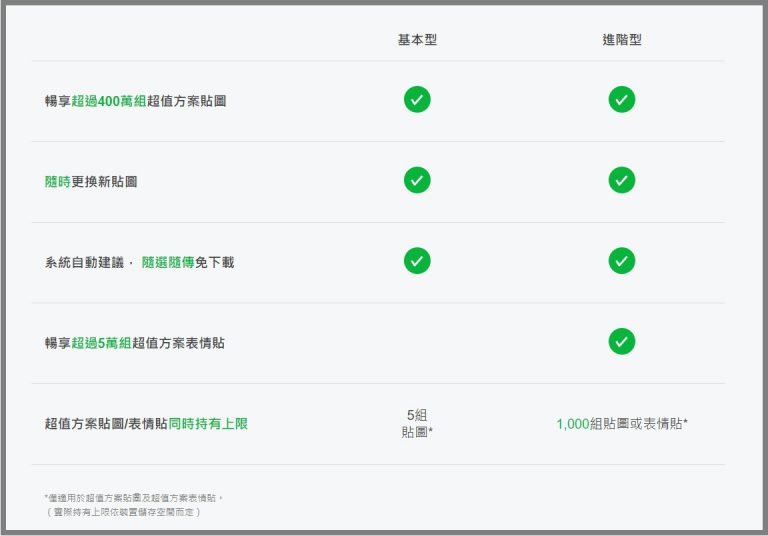Screen dimensions: 768x536
Task: Click the green 同時持有上限 text
Action: click(207, 424)
